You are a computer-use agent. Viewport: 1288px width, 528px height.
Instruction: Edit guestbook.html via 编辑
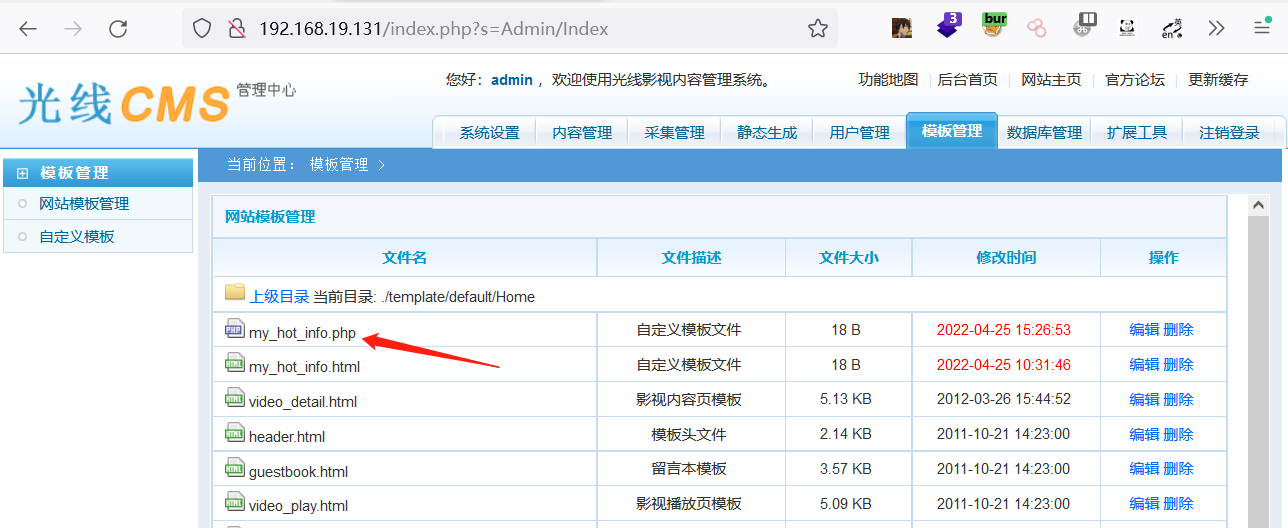(x=1144, y=468)
